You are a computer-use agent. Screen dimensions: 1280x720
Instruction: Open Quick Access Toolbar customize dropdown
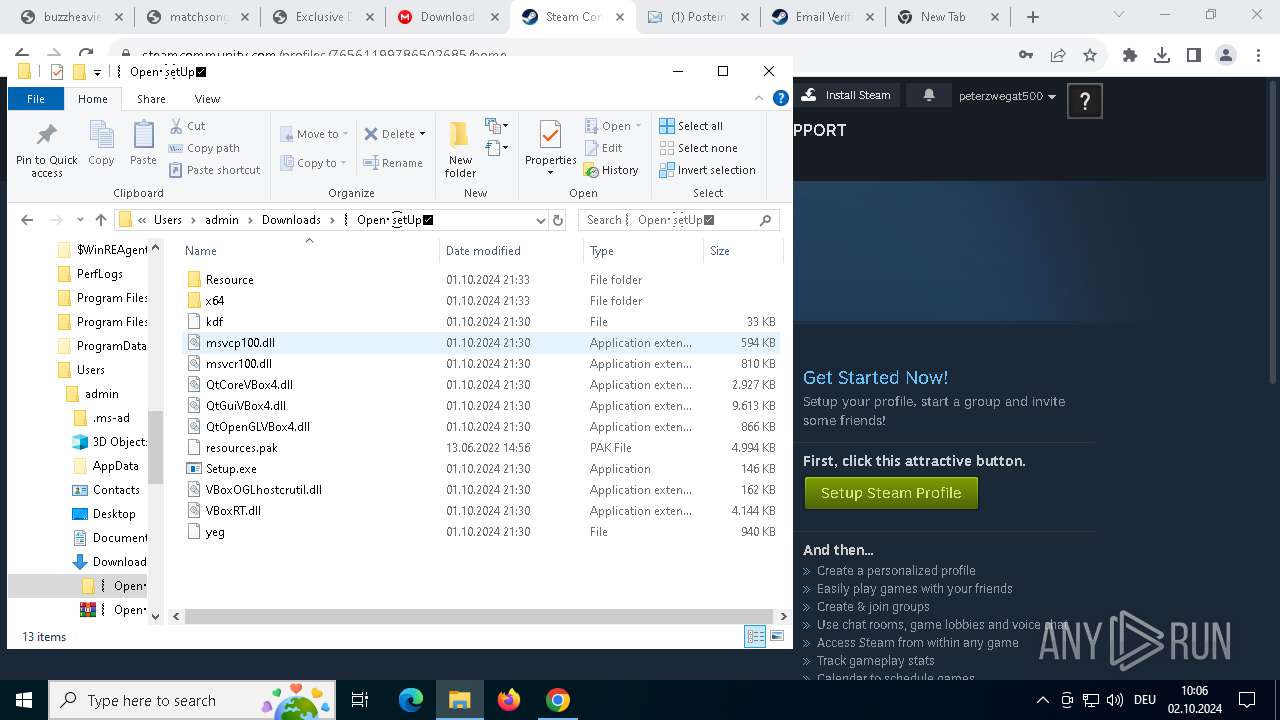pos(97,72)
